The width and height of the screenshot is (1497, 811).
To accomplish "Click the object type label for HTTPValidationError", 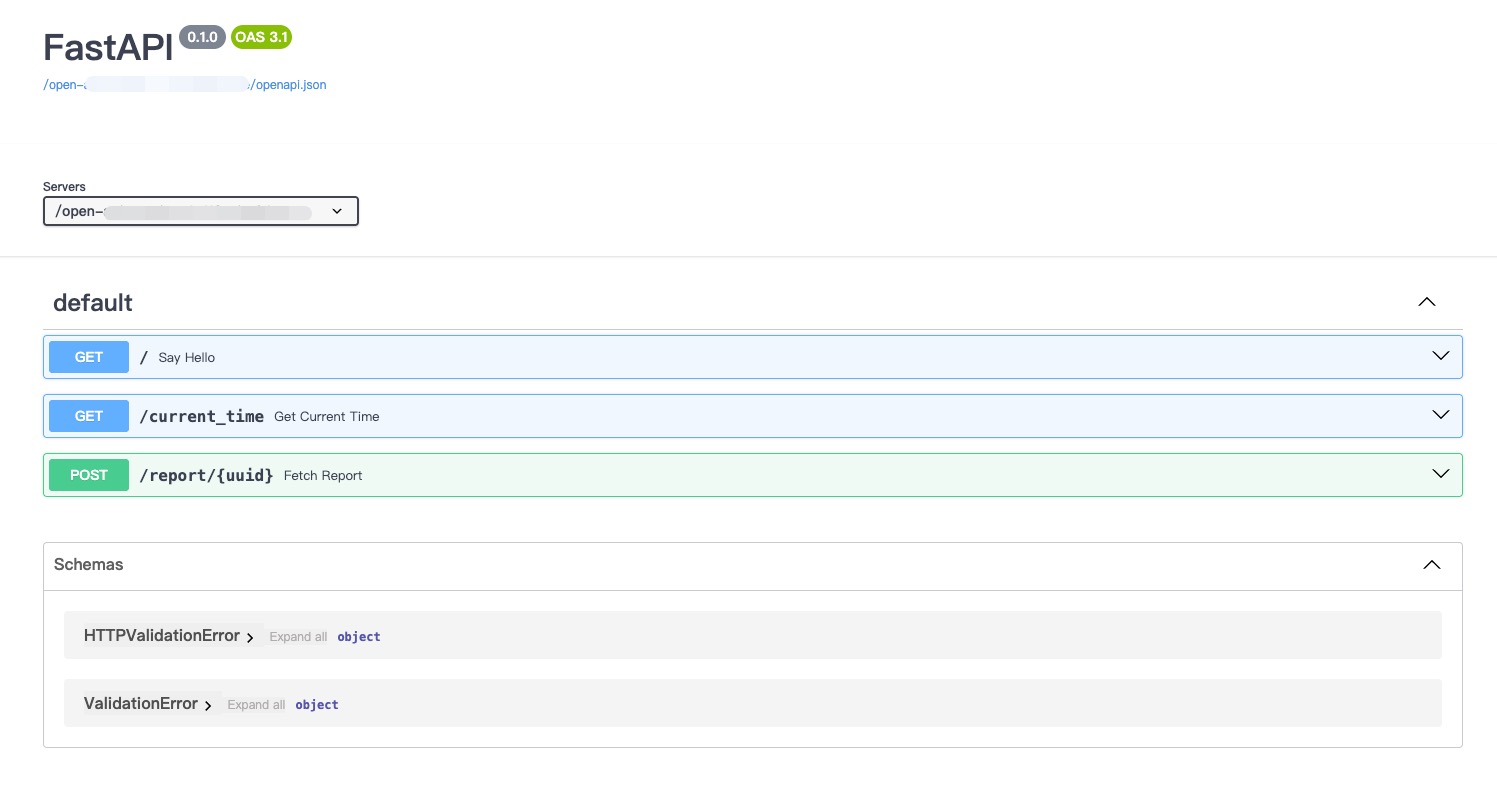I will tap(359, 637).
